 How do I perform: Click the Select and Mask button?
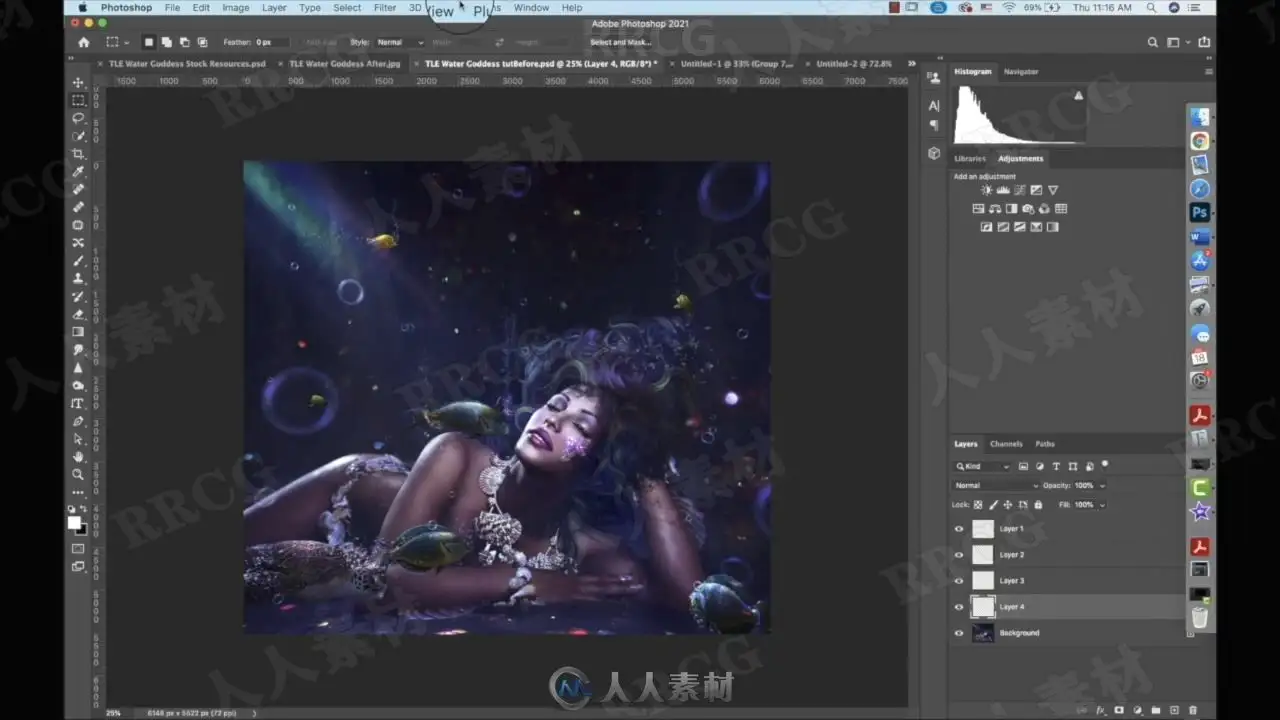pyautogui.click(x=621, y=42)
